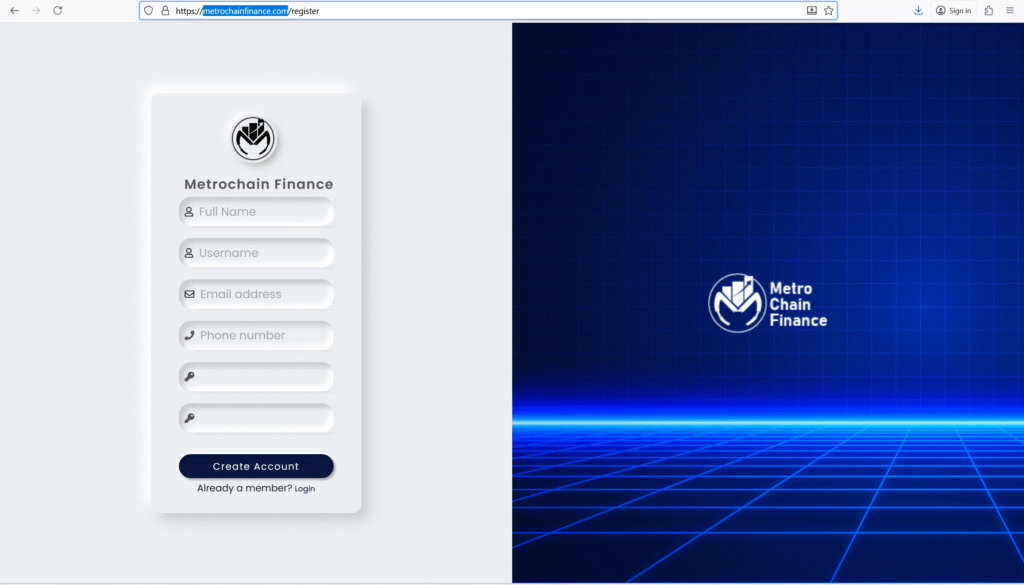Open the tracking protection shield
1024x585 pixels.
[149, 10]
